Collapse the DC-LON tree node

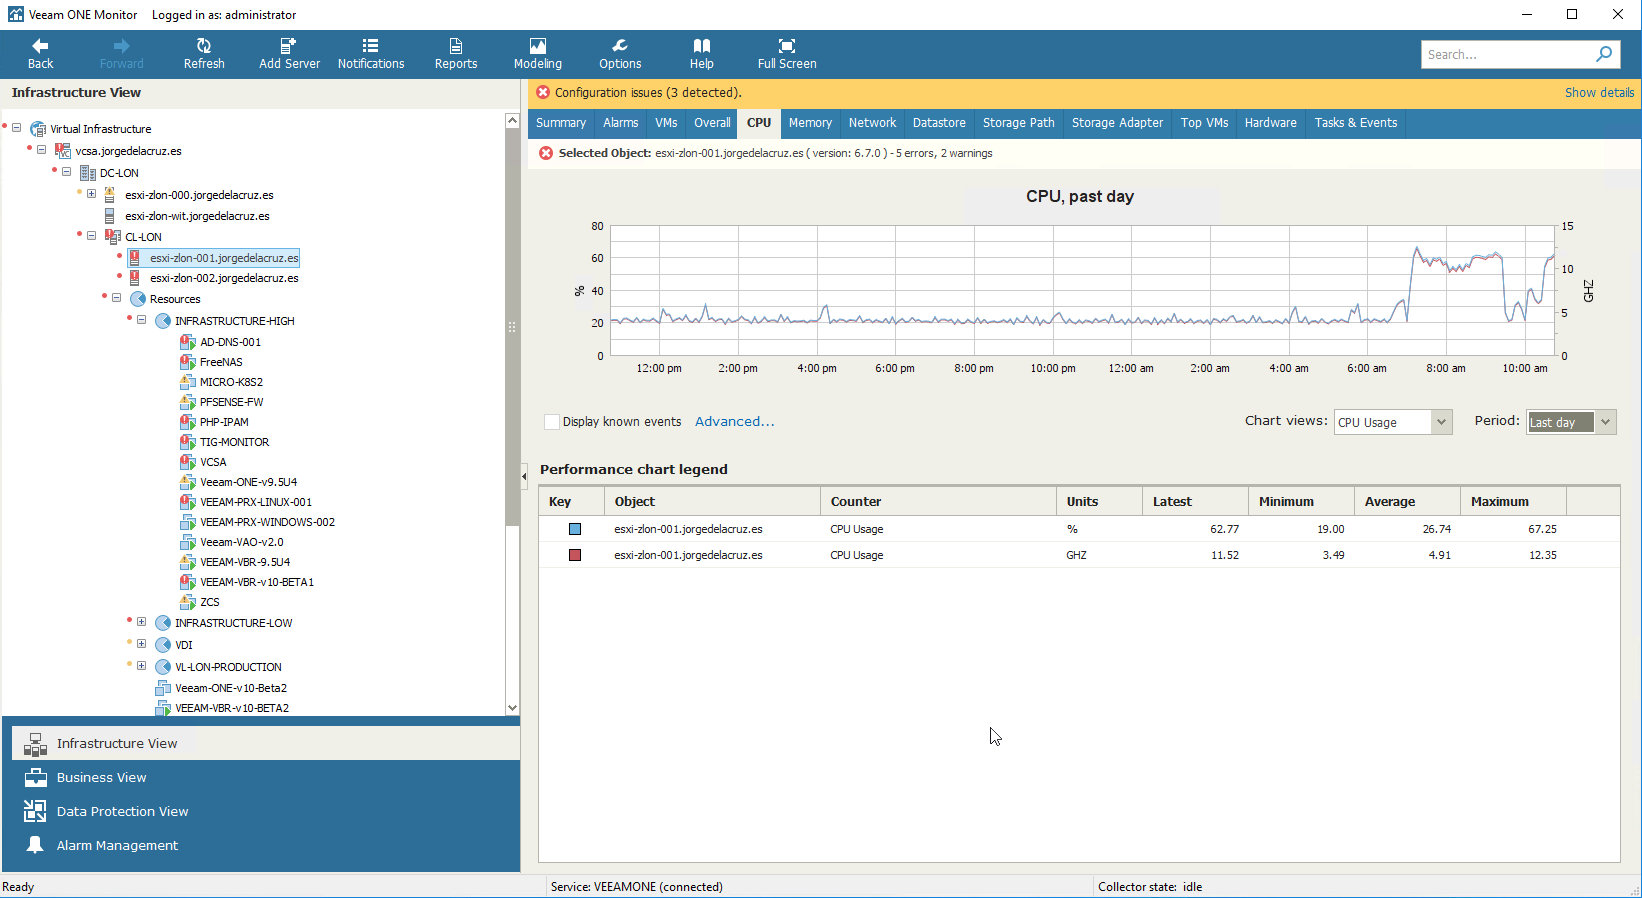(67, 172)
